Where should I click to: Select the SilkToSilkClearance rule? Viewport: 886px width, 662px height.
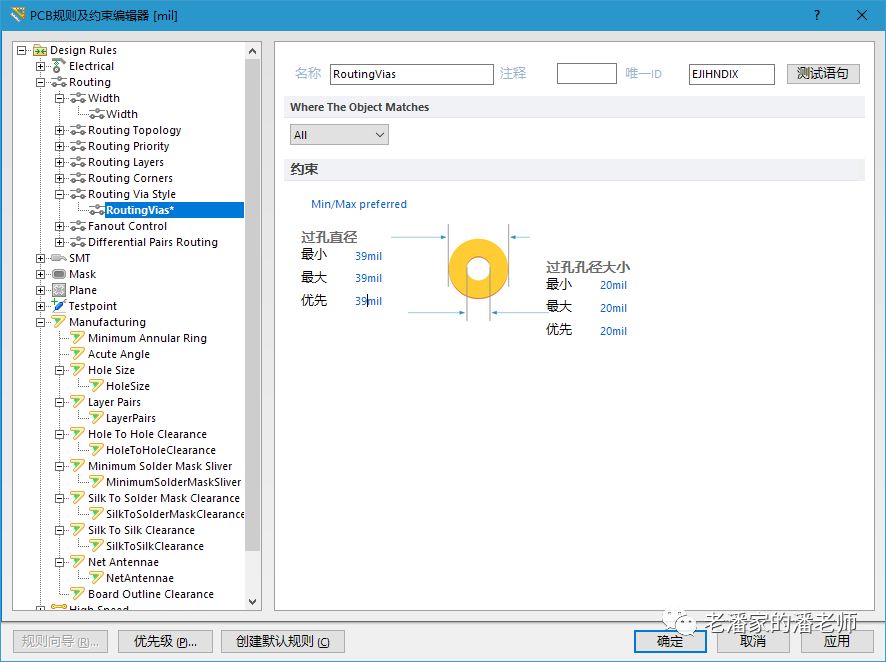pyautogui.click(x=154, y=546)
